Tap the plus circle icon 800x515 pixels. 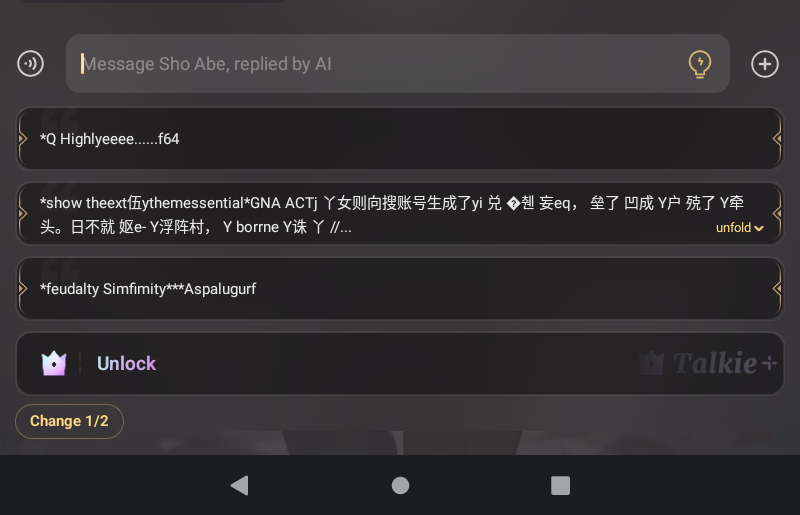(764, 64)
